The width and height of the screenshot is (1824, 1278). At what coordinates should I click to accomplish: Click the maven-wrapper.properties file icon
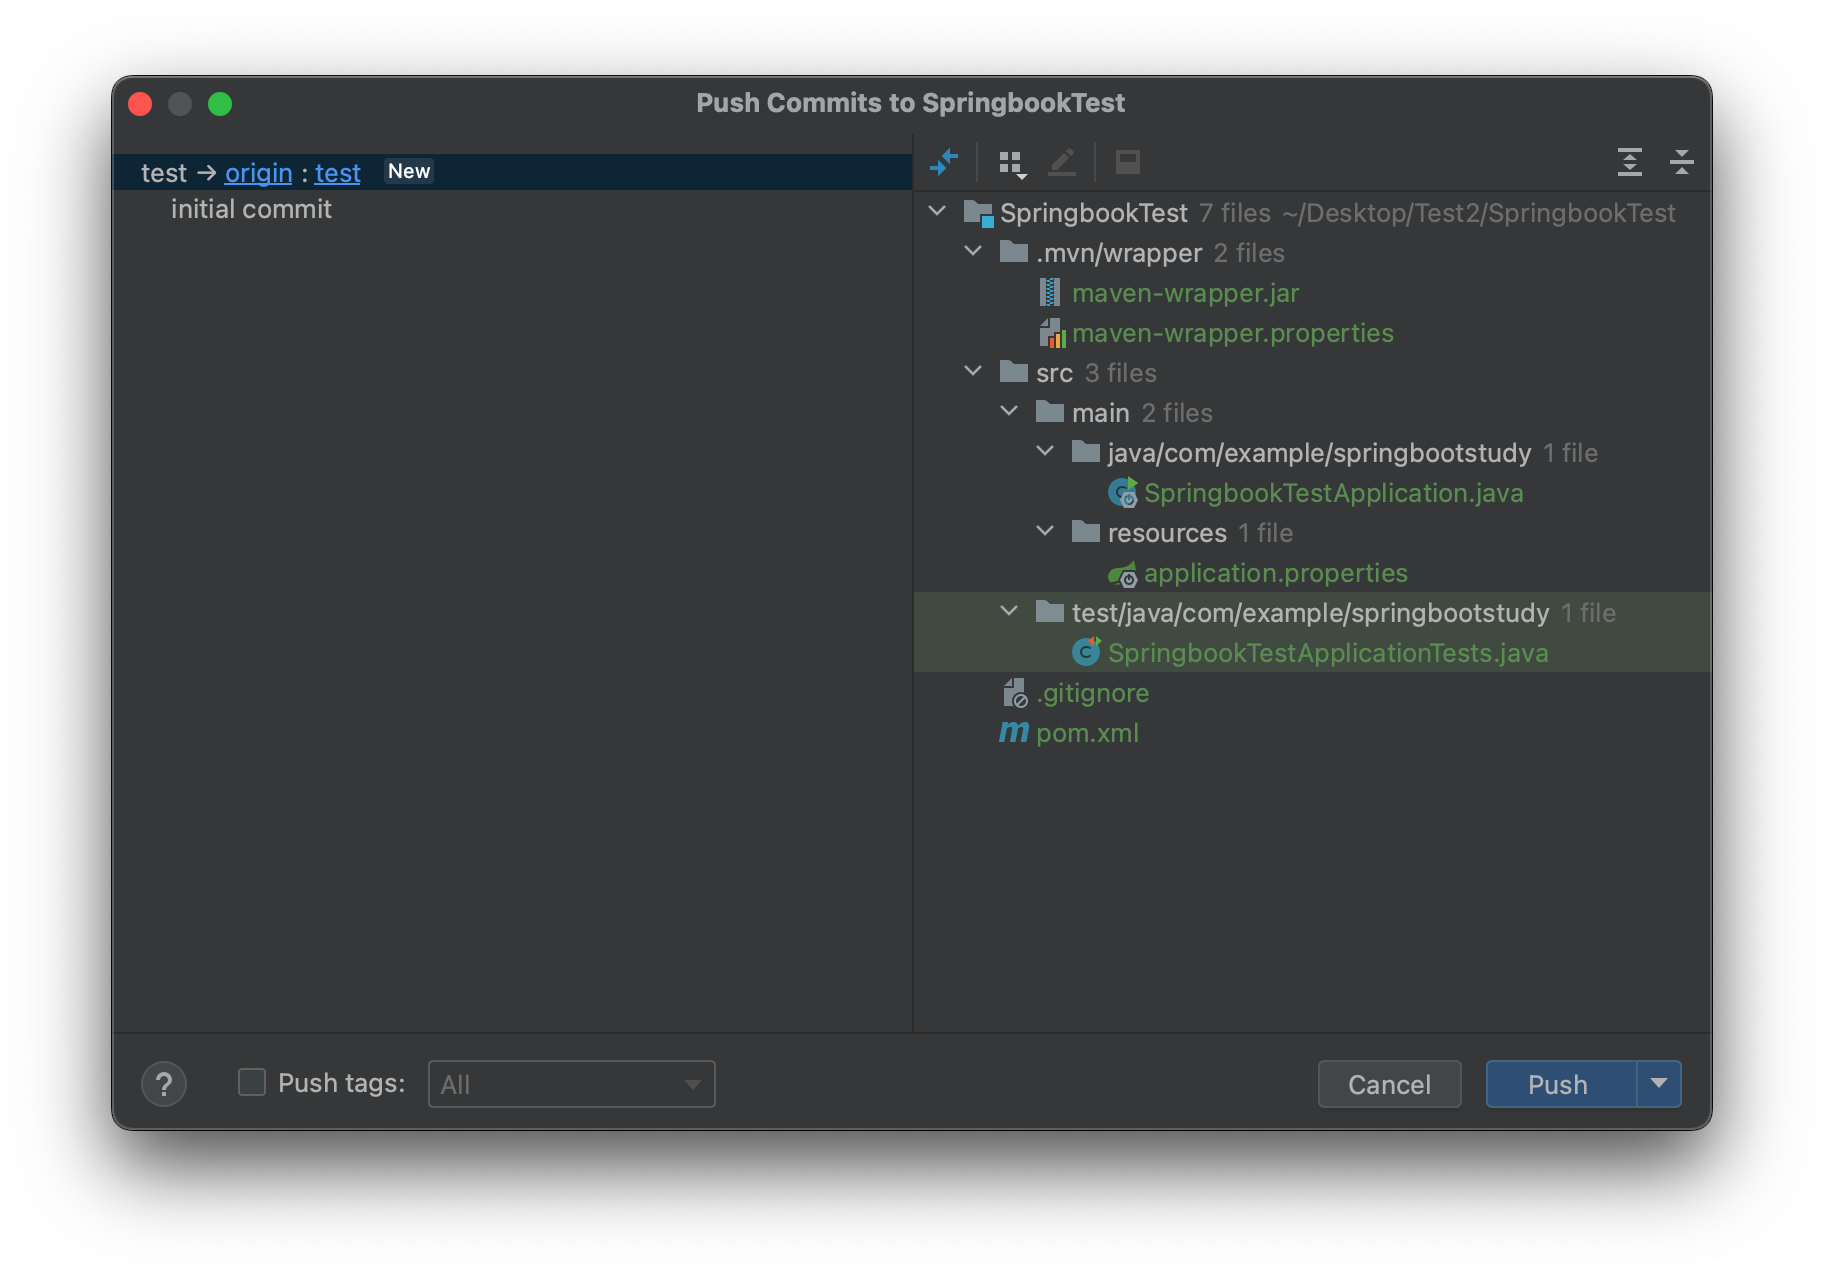point(1052,333)
